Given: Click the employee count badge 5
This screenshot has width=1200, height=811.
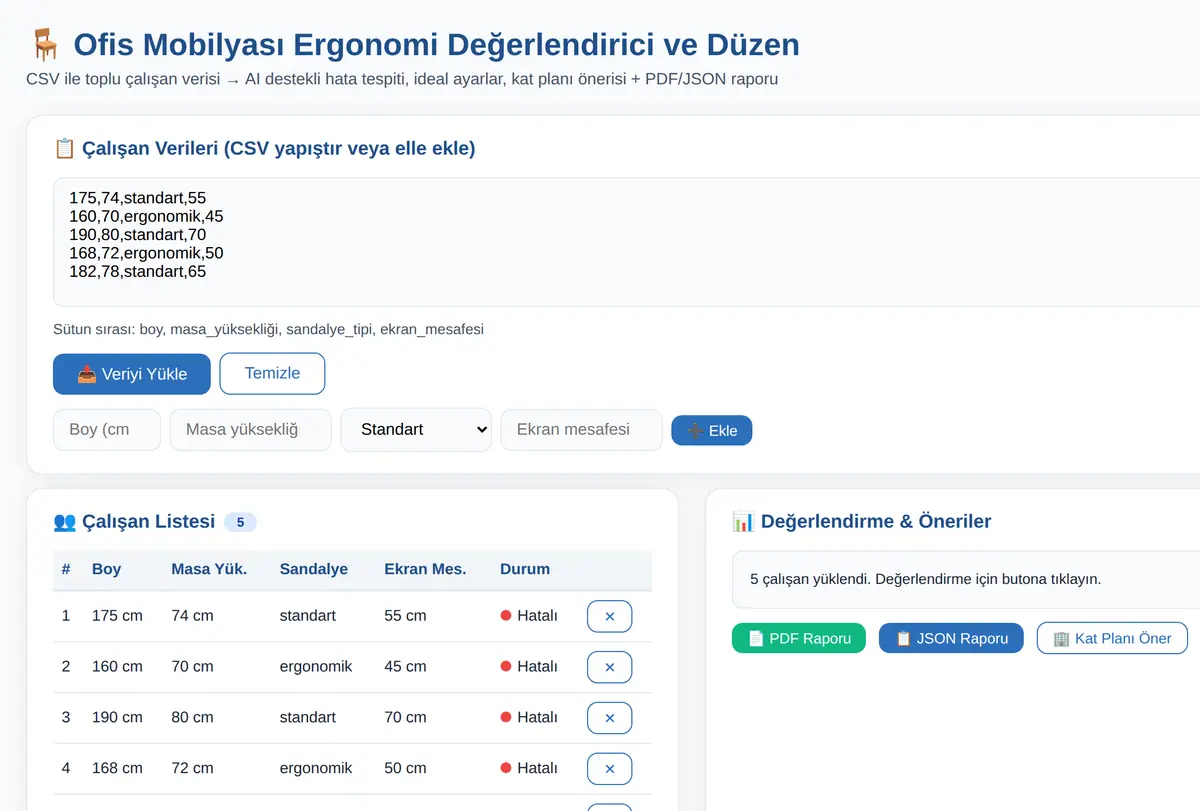Looking at the screenshot, I should (240, 522).
